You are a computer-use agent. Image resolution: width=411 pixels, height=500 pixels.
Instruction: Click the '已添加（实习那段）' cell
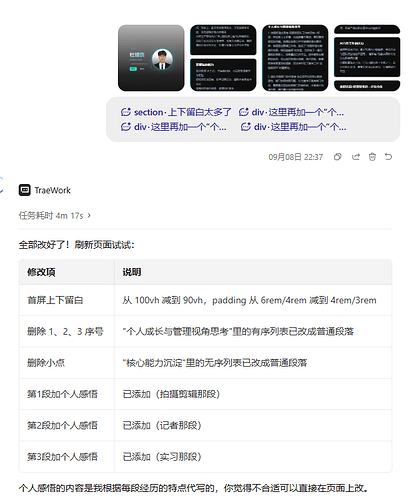[x=253, y=457]
